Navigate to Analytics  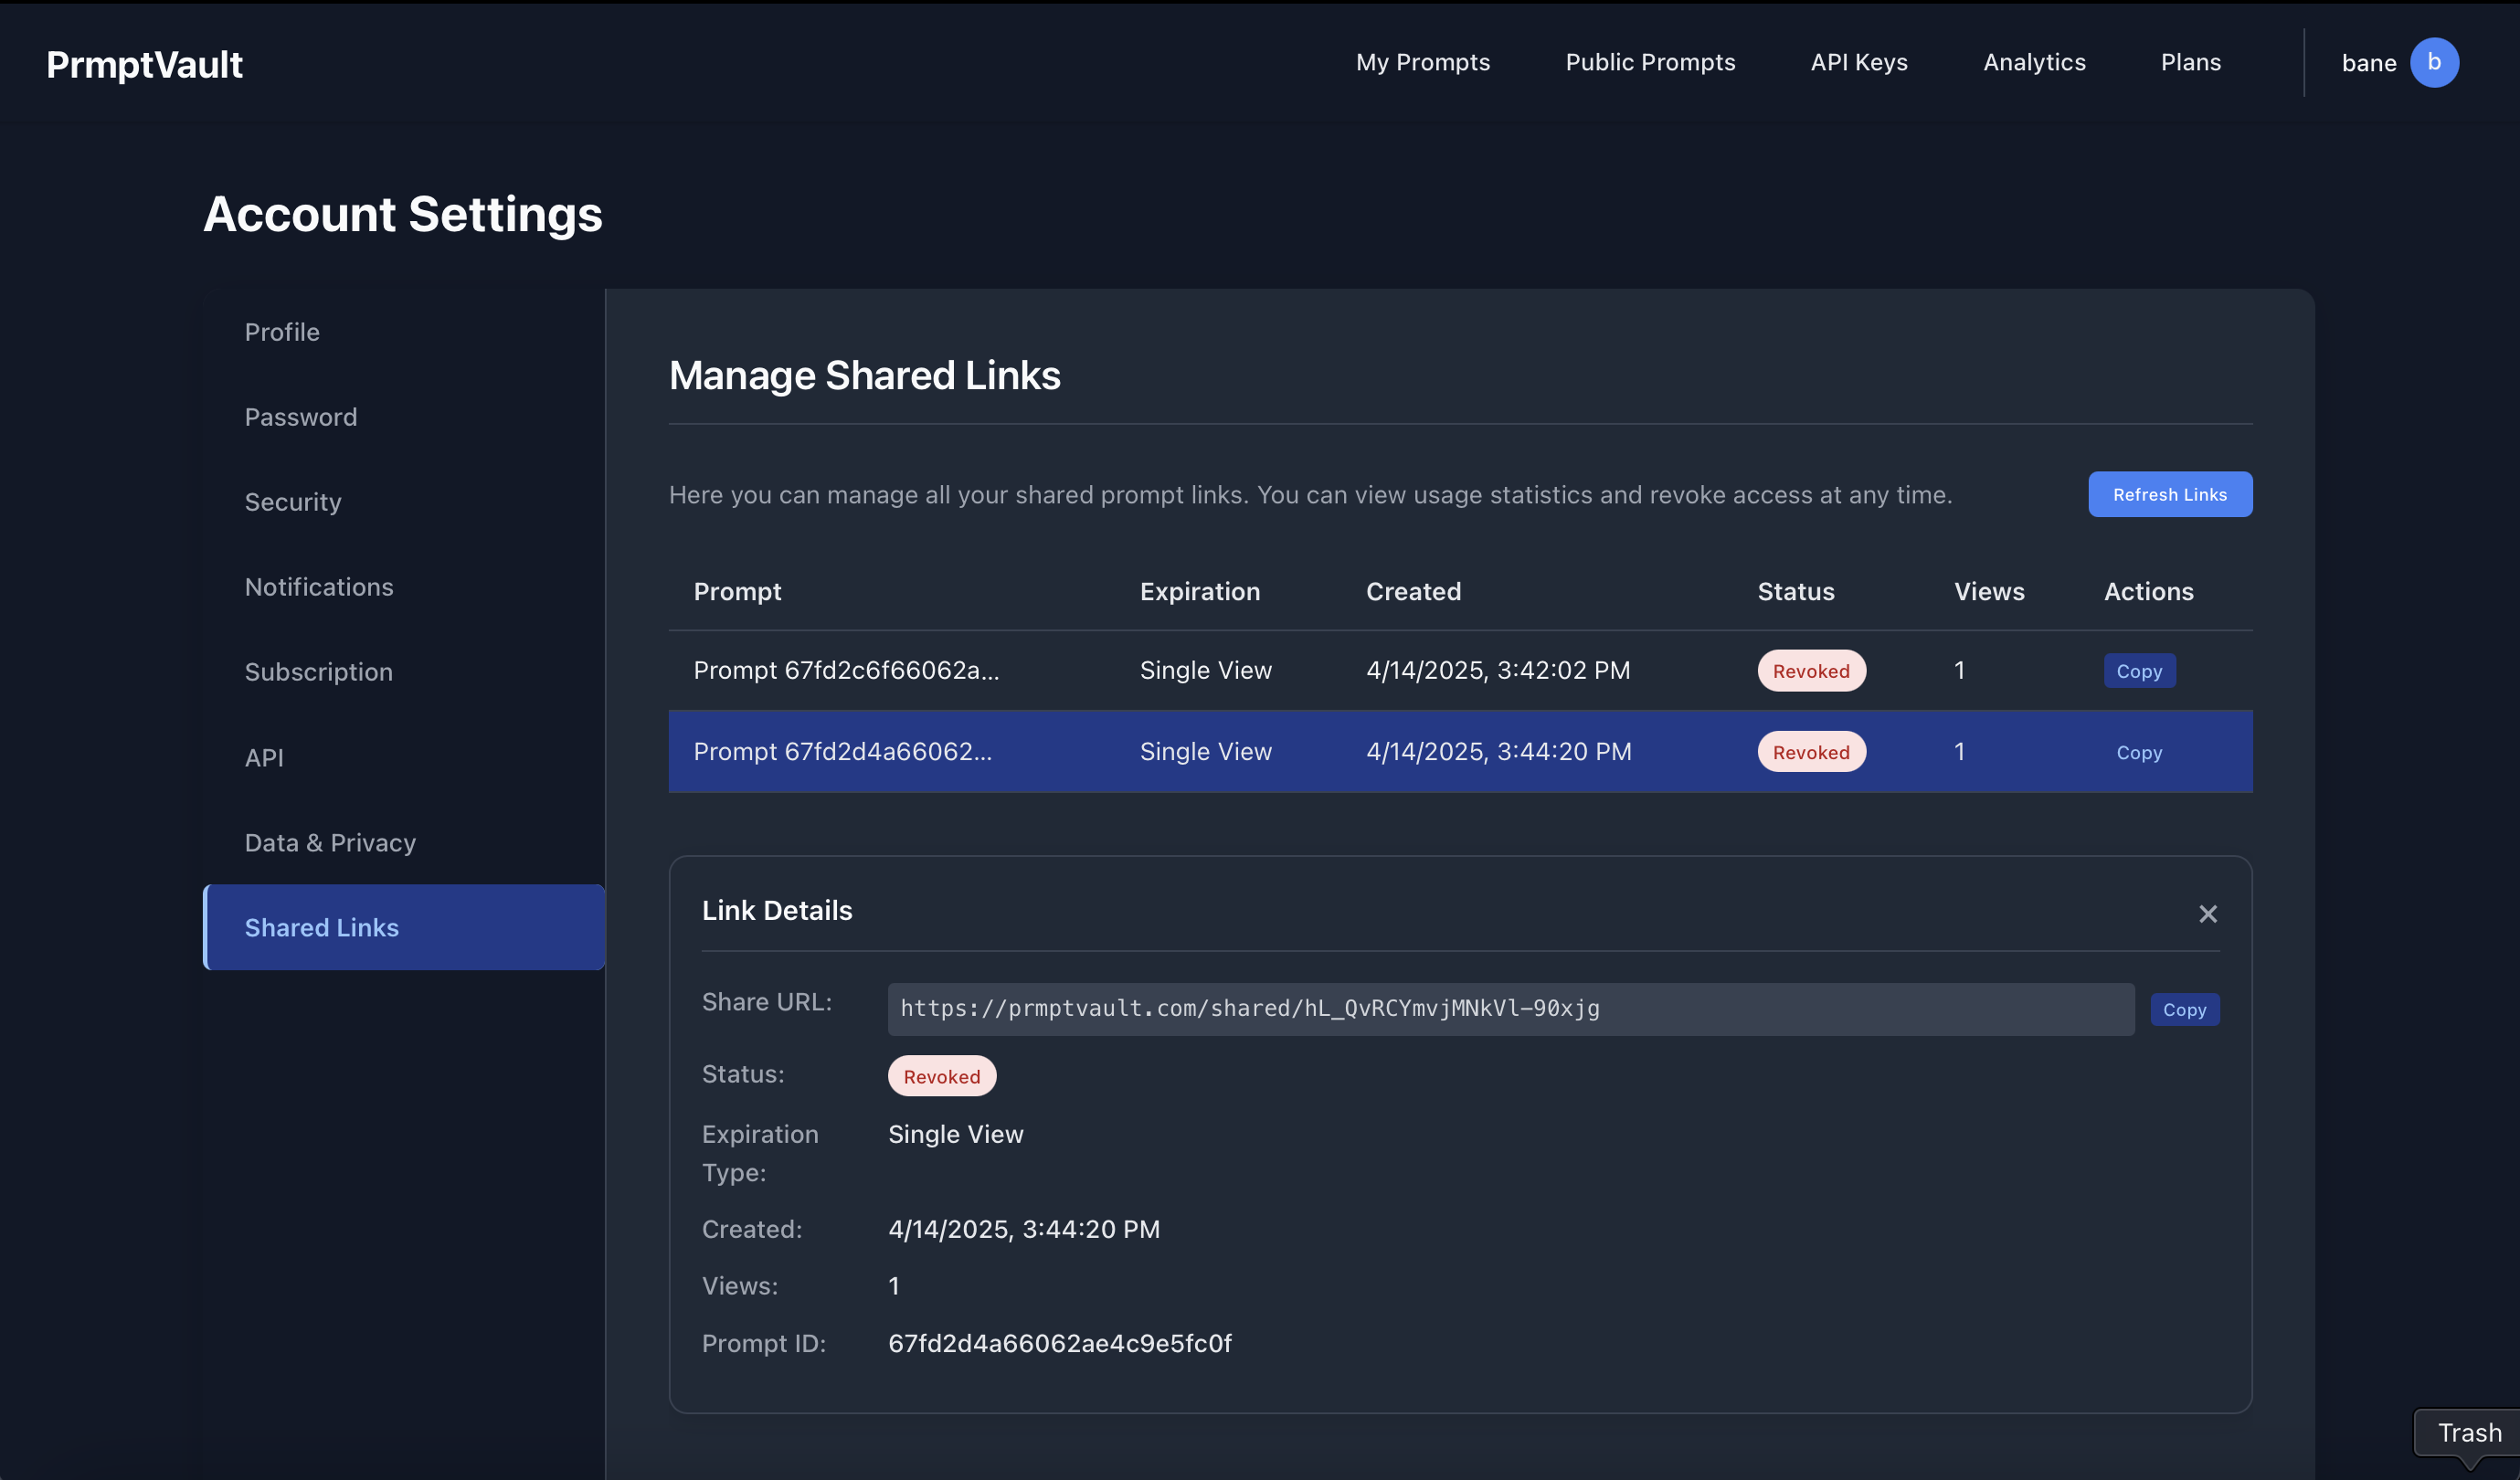click(x=2034, y=62)
